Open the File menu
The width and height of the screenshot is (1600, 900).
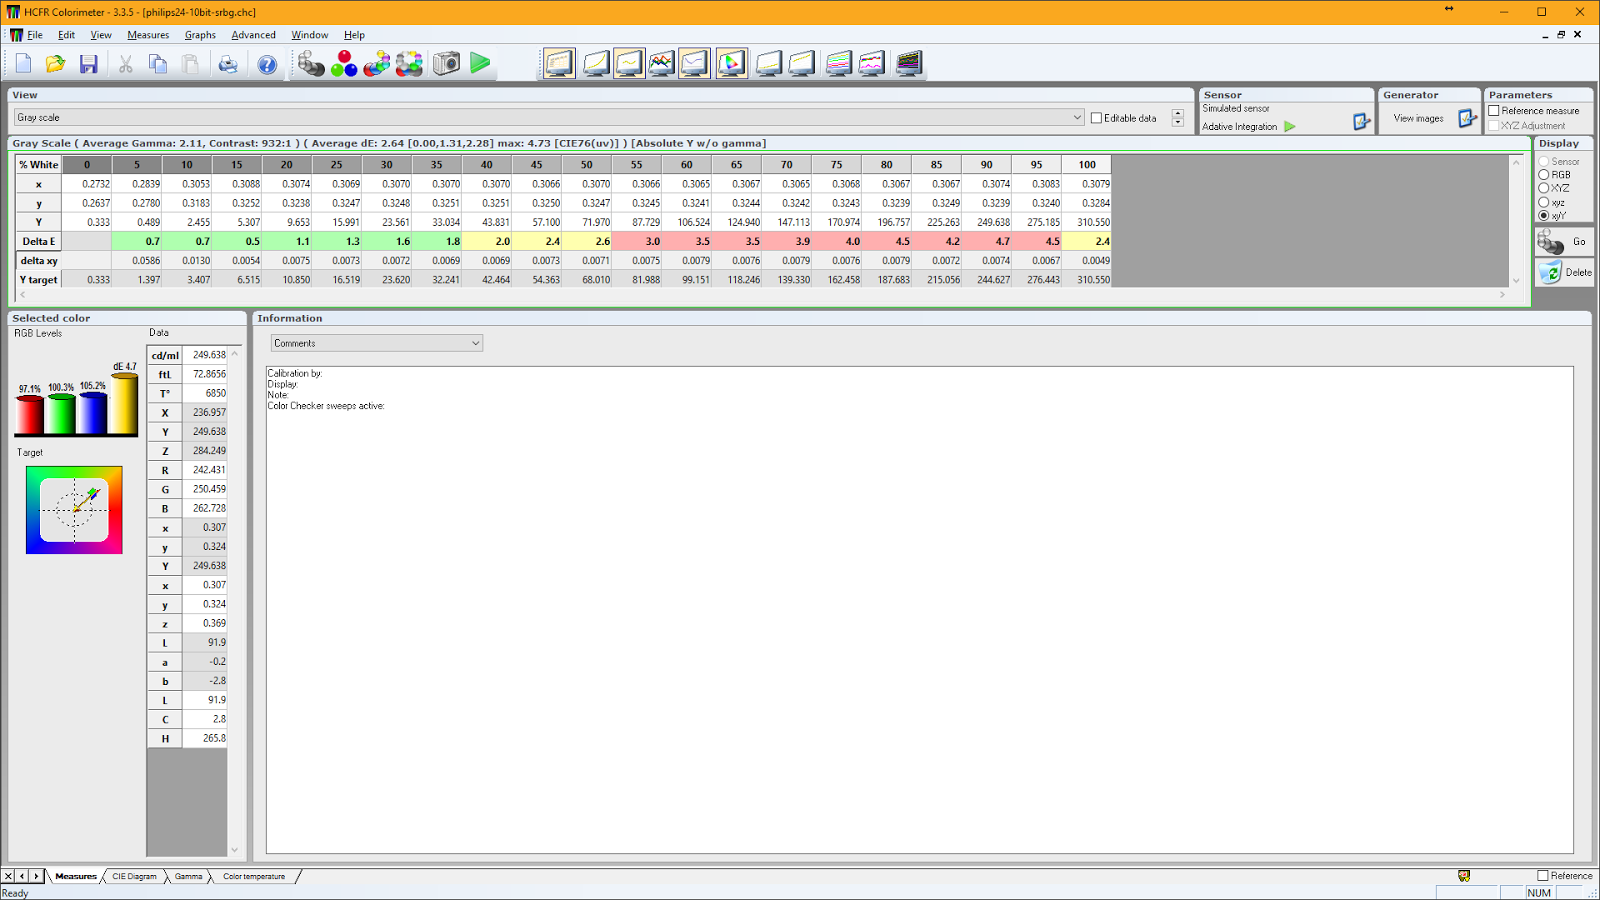coord(35,35)
